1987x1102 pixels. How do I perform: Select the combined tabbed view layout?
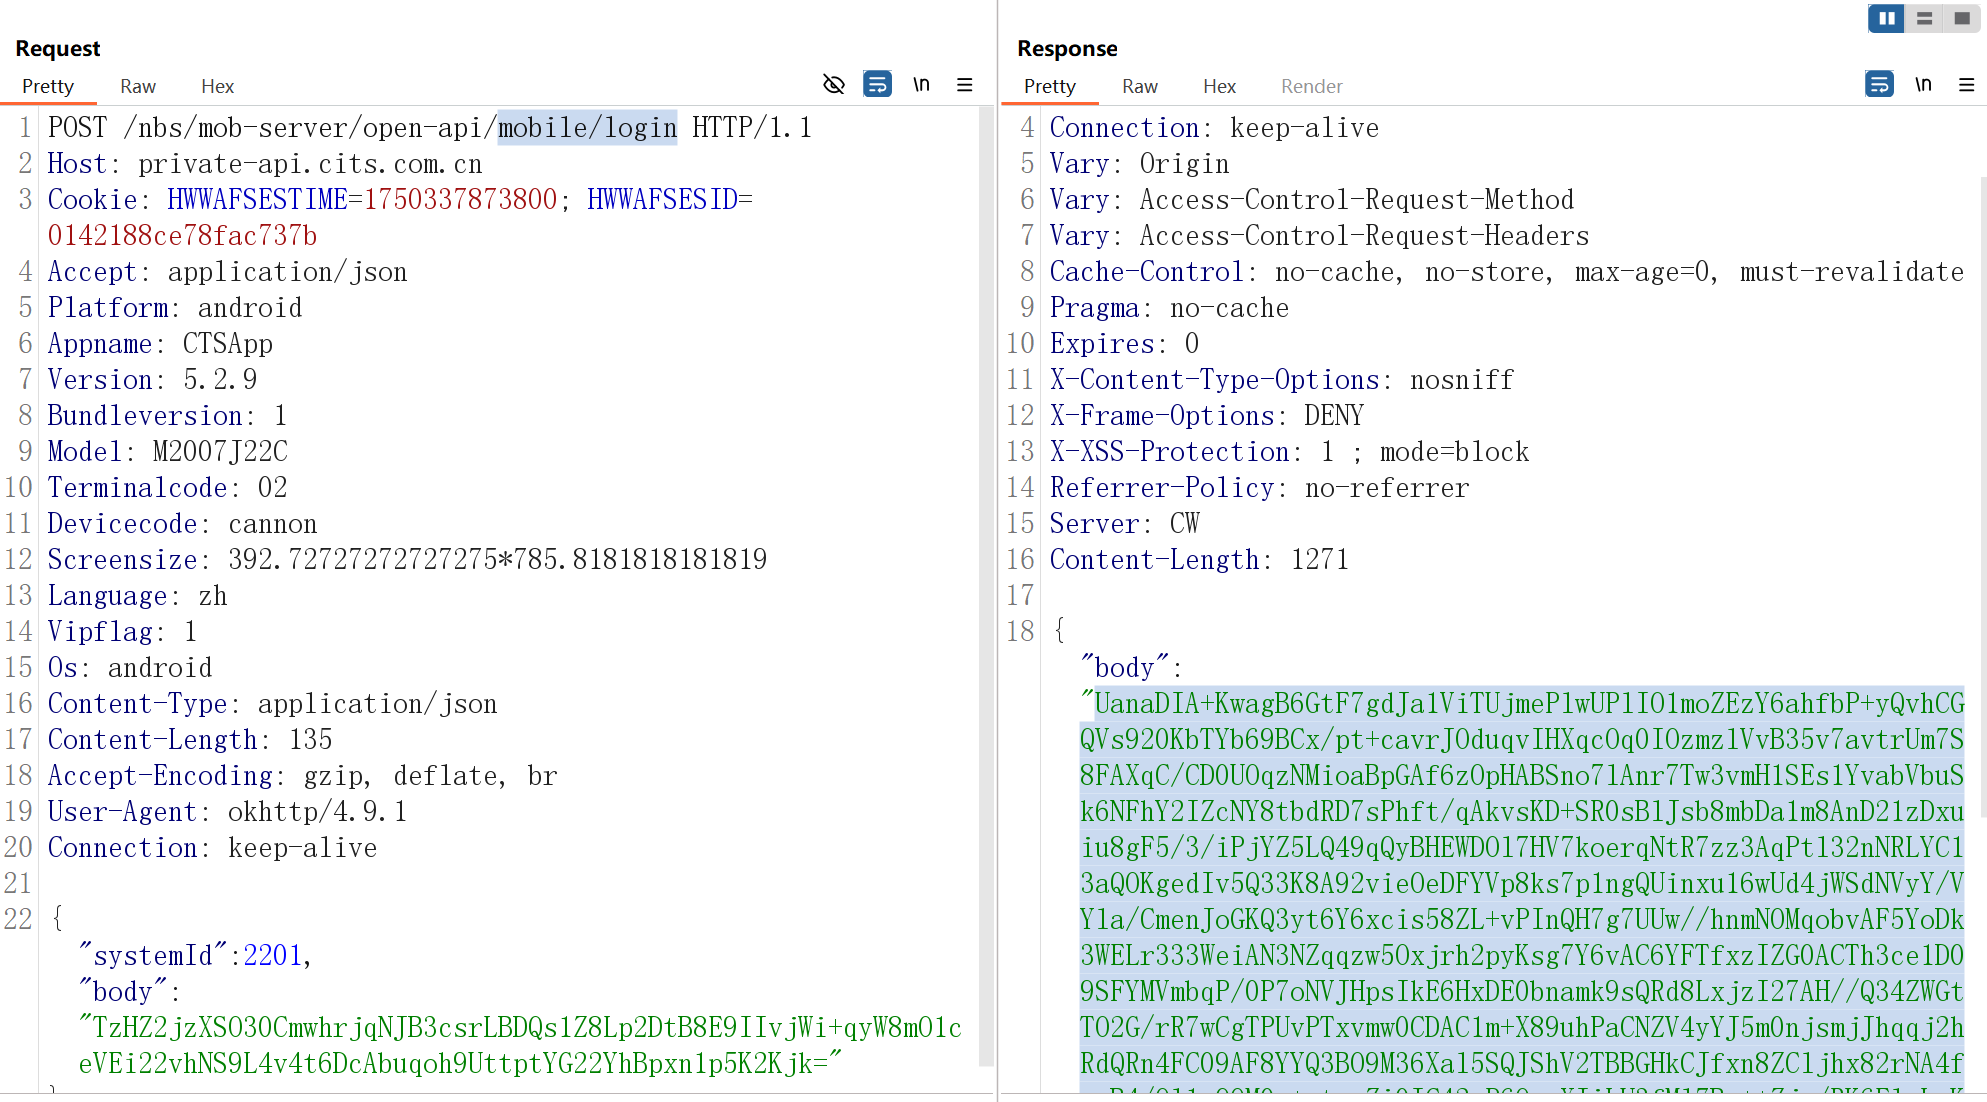point(1961,18)
